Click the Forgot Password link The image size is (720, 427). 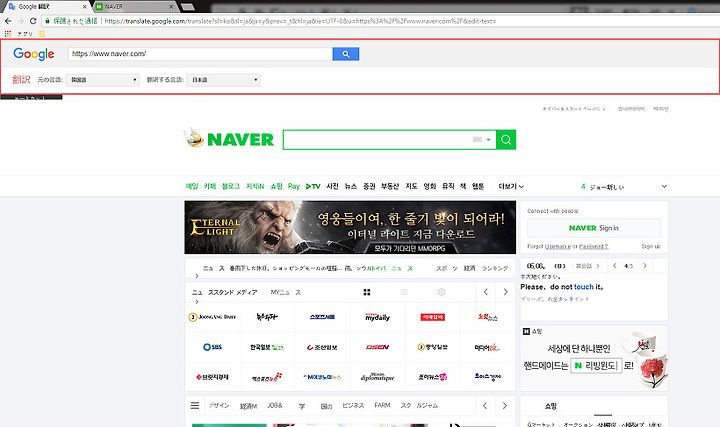click(x=593, y=247)
